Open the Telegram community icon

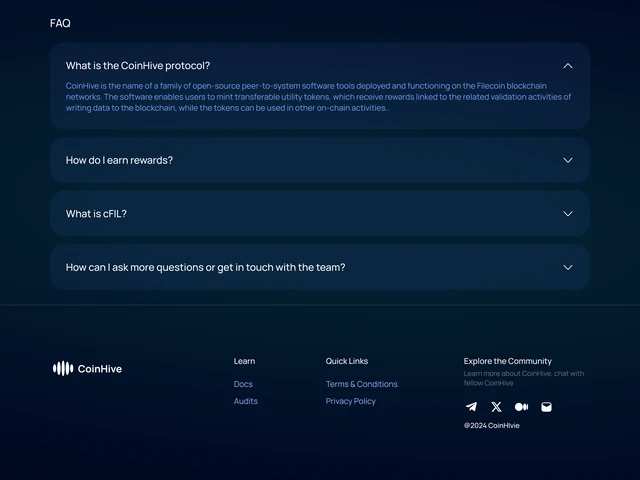(471, 407)
